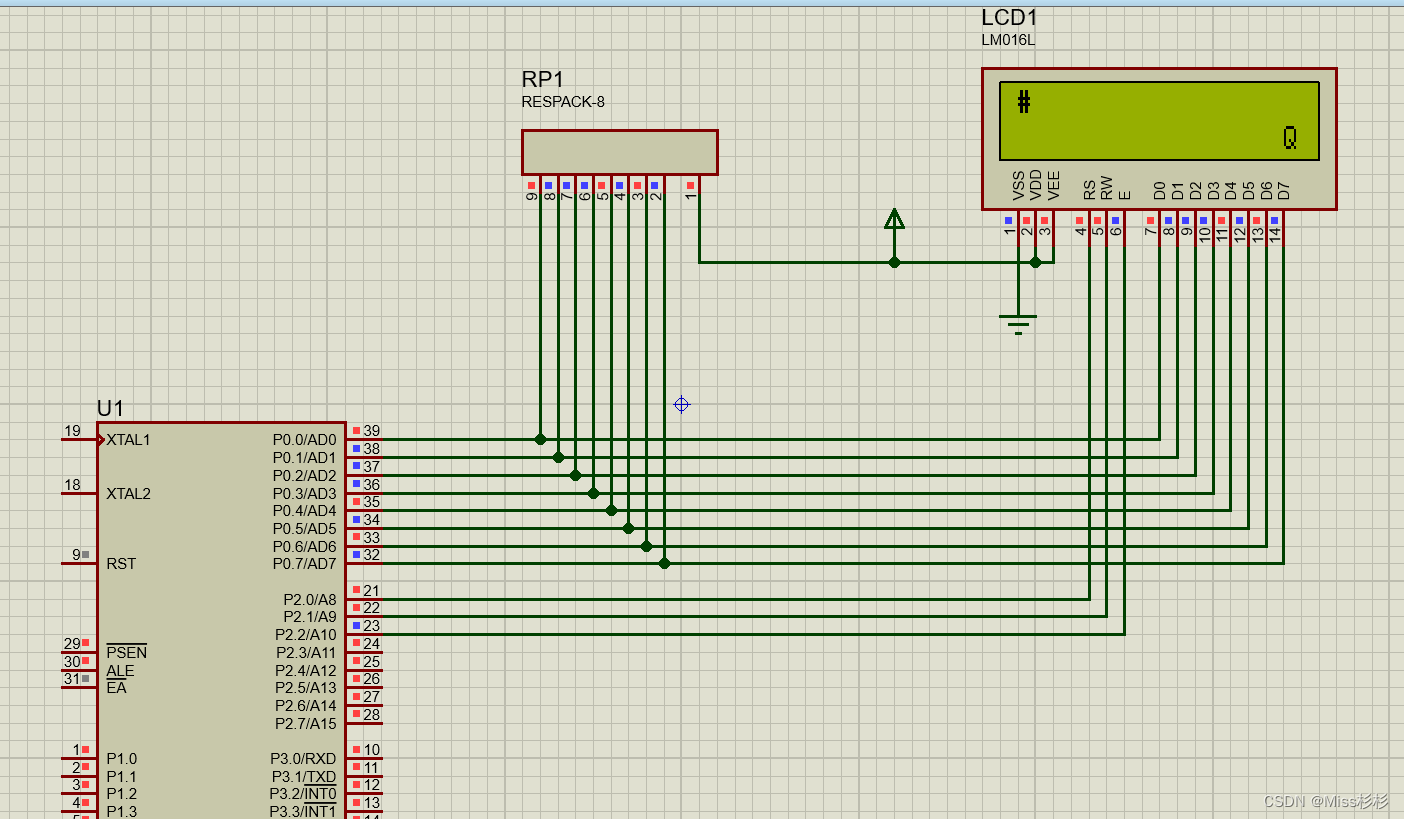This screenshot has height=819, width=1404.
Task: Click the RW pin label on LCD1
Action: pyautogui.click(x=1107, y=188)
